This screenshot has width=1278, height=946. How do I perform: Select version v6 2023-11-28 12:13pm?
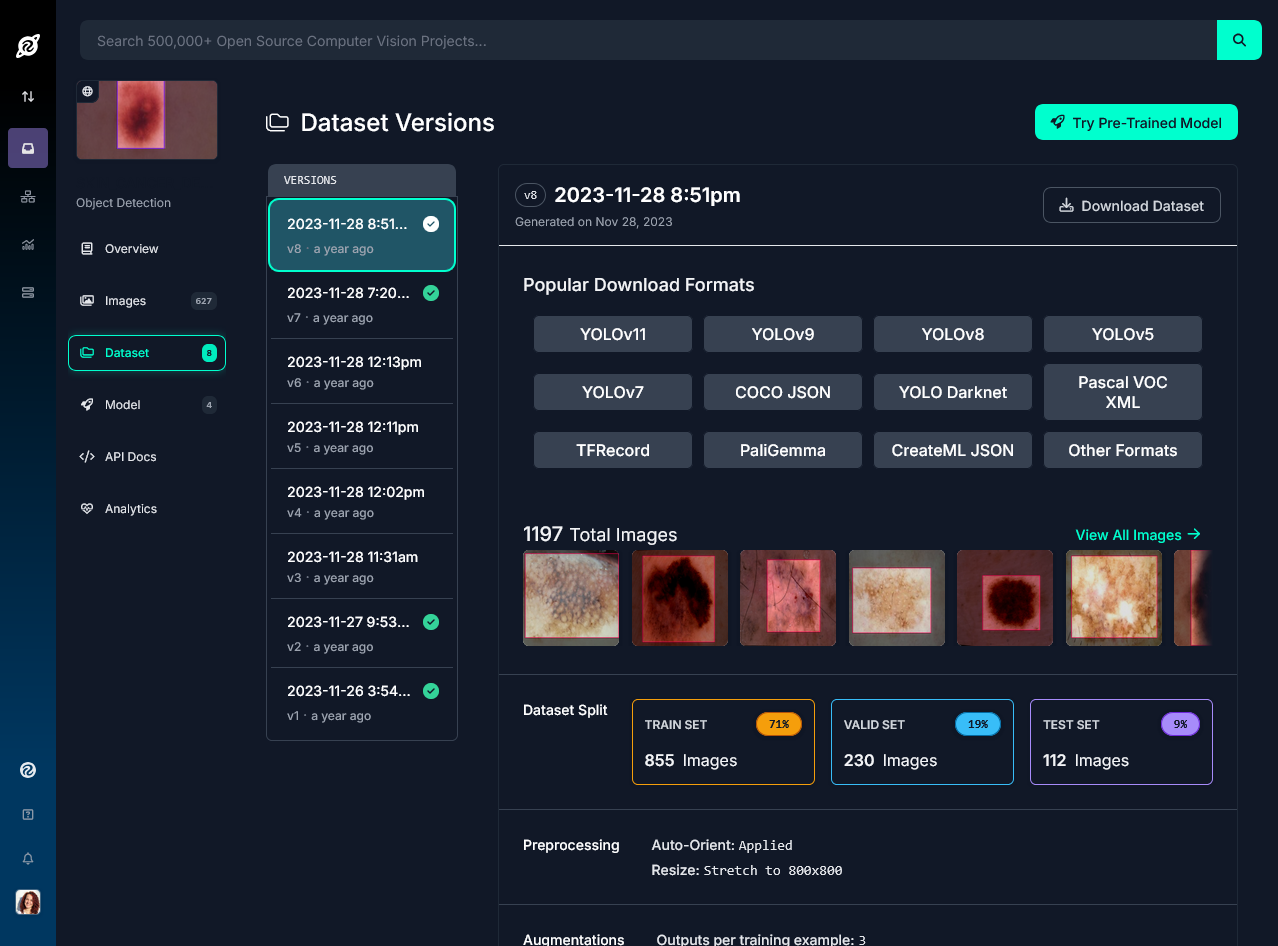point(361,371)
